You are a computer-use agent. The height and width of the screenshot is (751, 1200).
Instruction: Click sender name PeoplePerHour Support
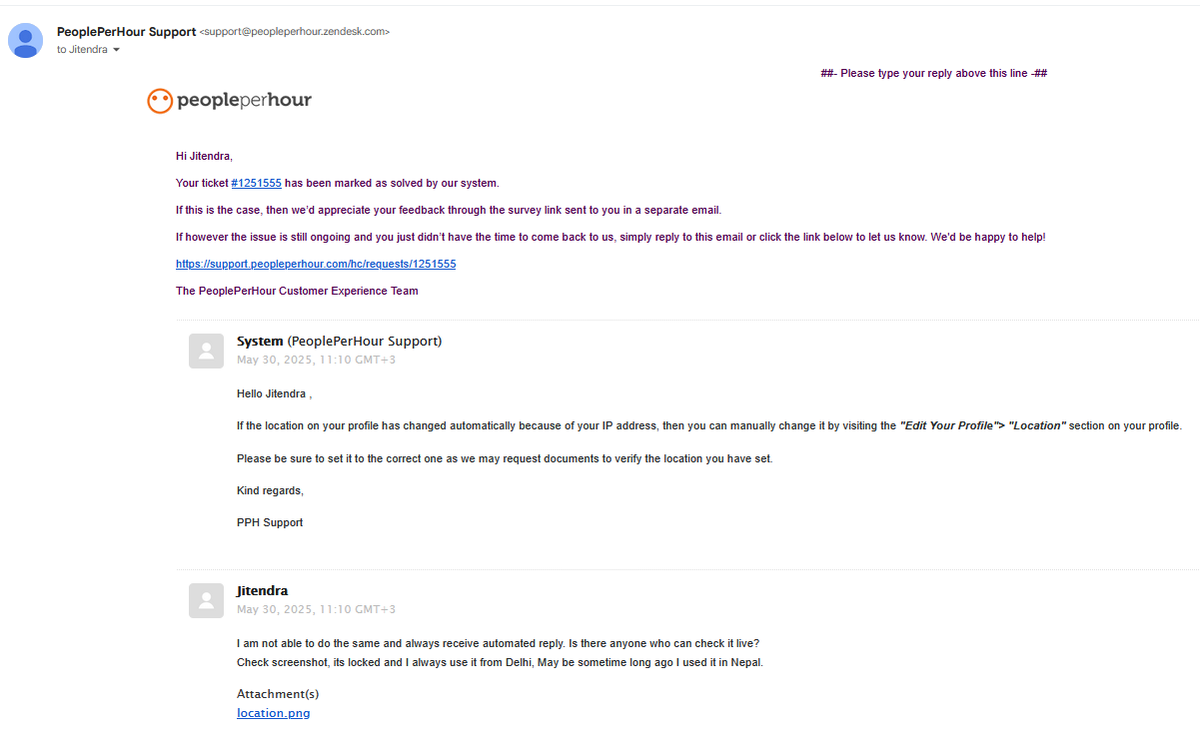click(126, 32)
